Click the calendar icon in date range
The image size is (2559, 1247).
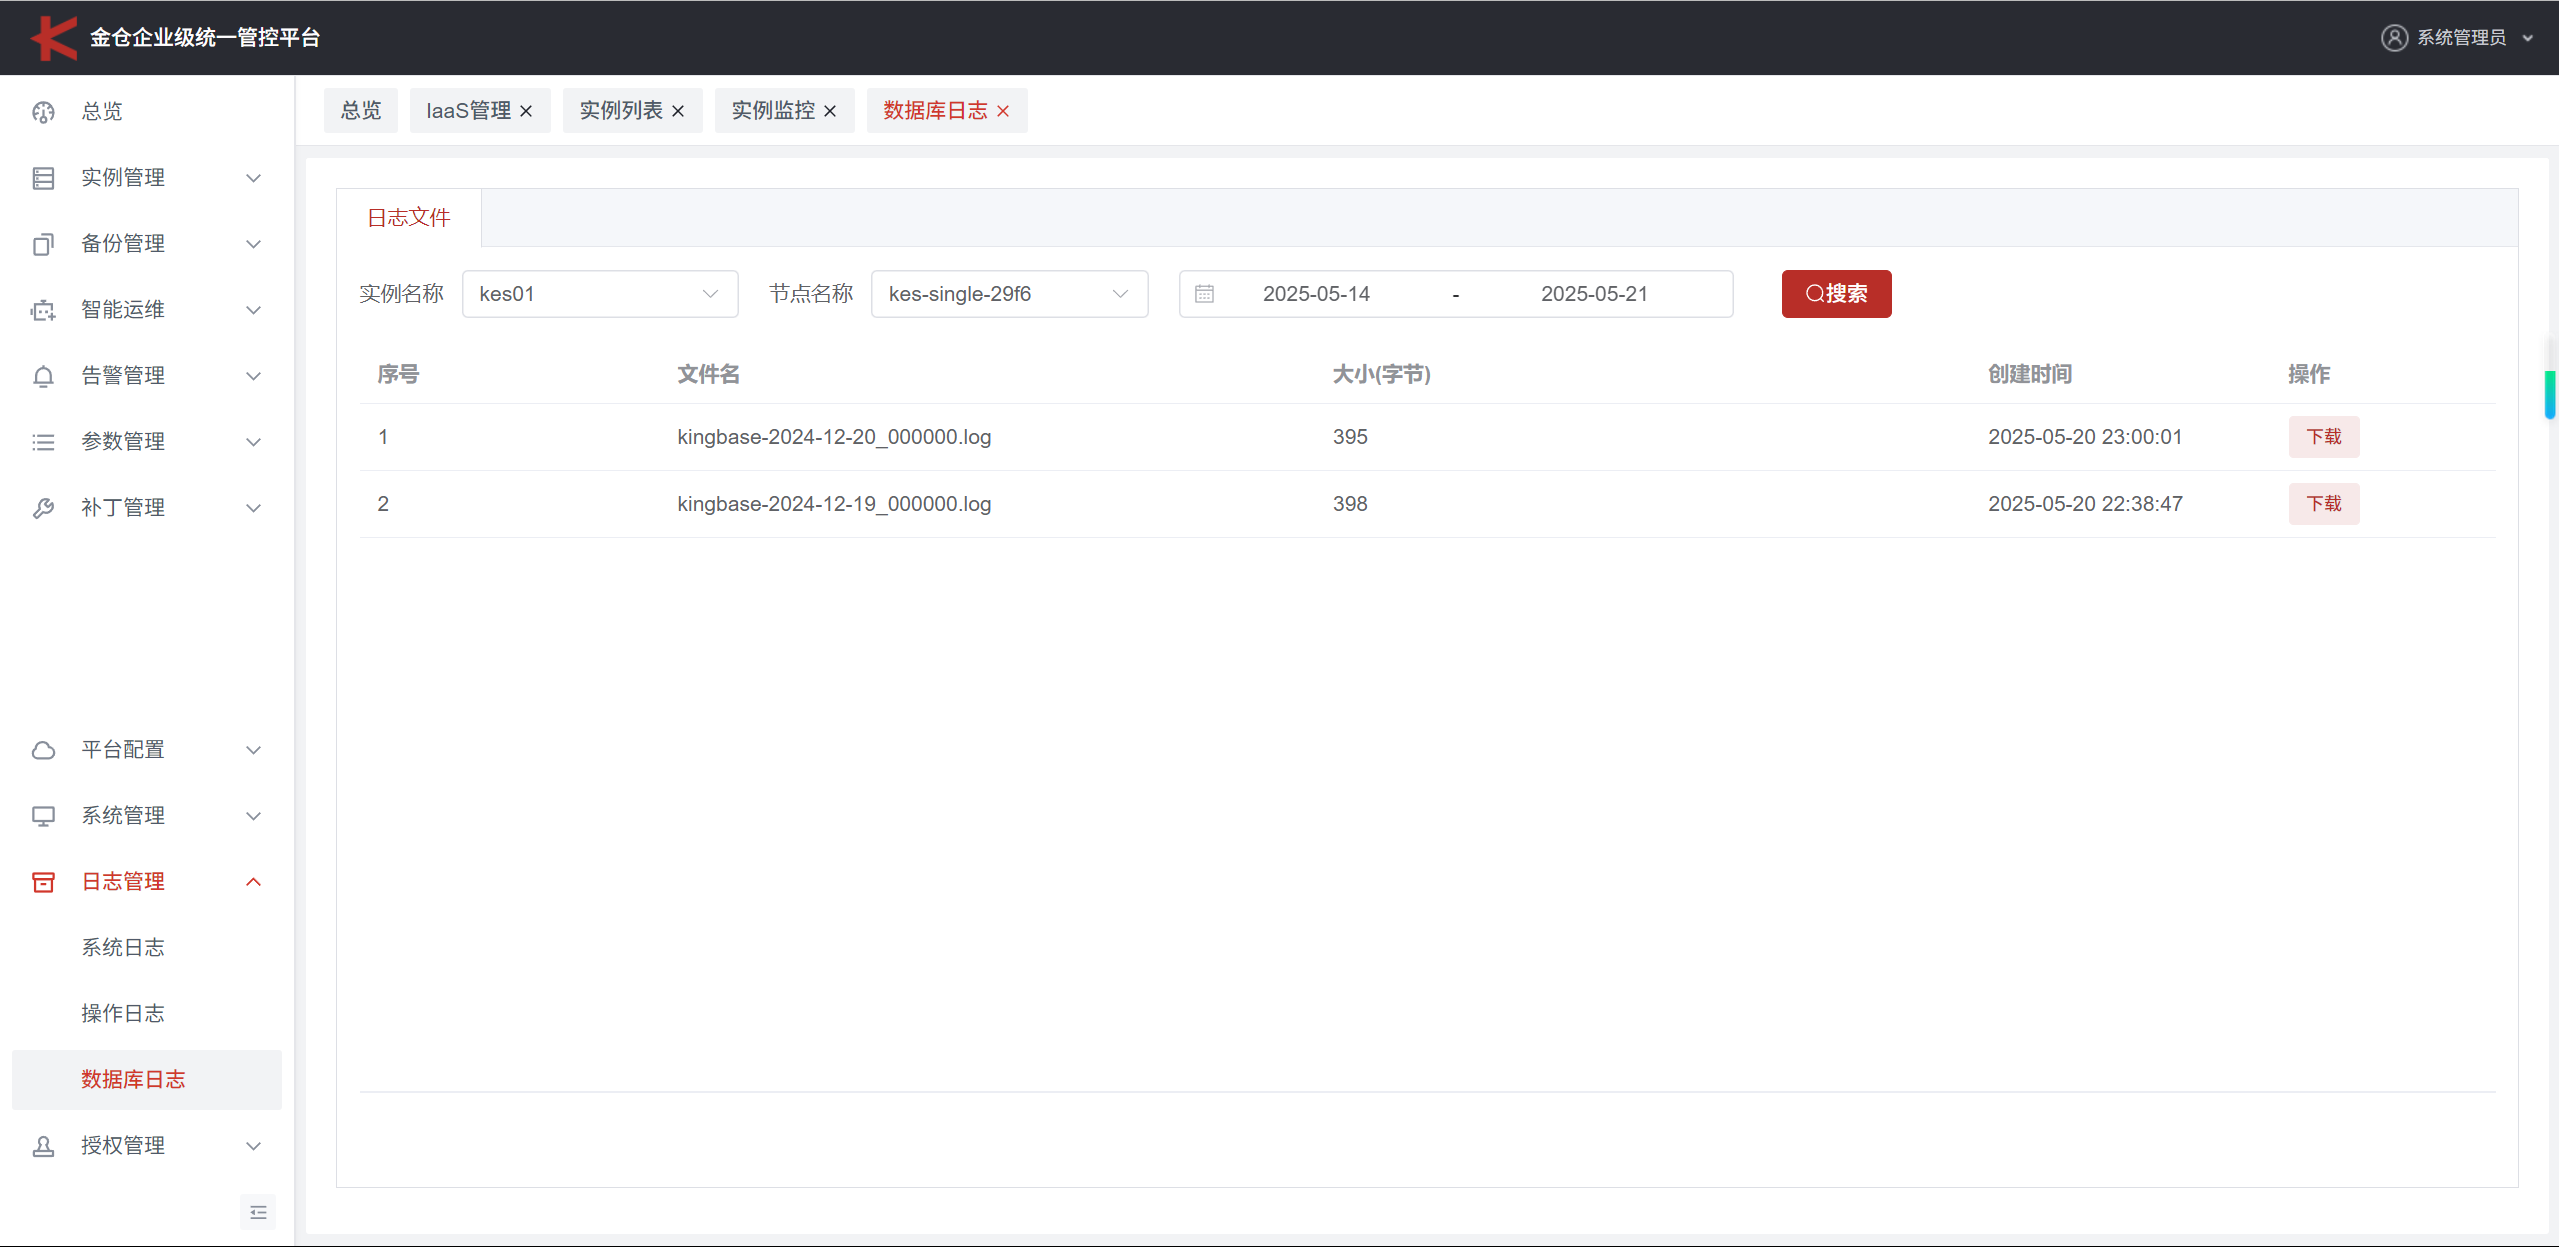(x=1204, y=294)
